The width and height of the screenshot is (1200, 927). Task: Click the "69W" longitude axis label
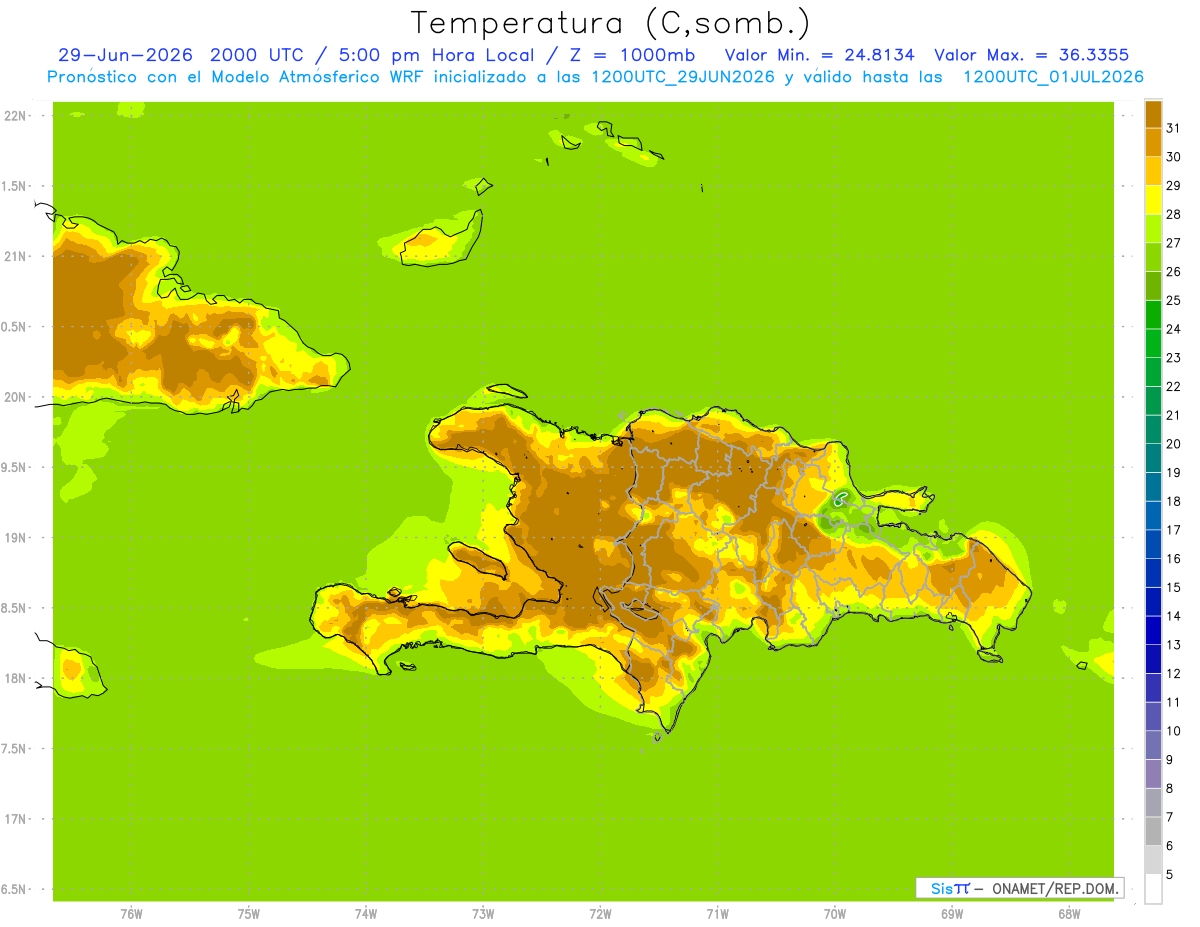tap(952, 914)
